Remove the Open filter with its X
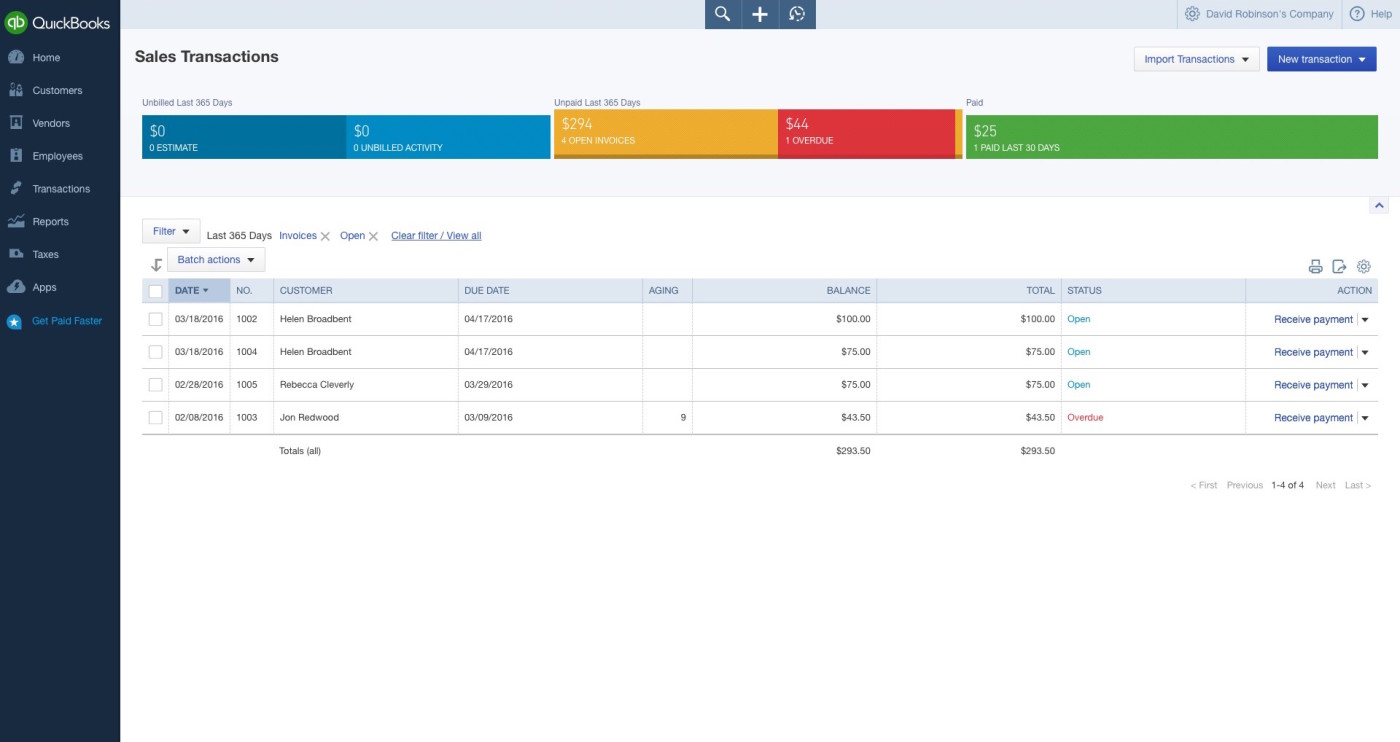The height and width of the screenshot is (742, 1400). (x=373, y=237)
